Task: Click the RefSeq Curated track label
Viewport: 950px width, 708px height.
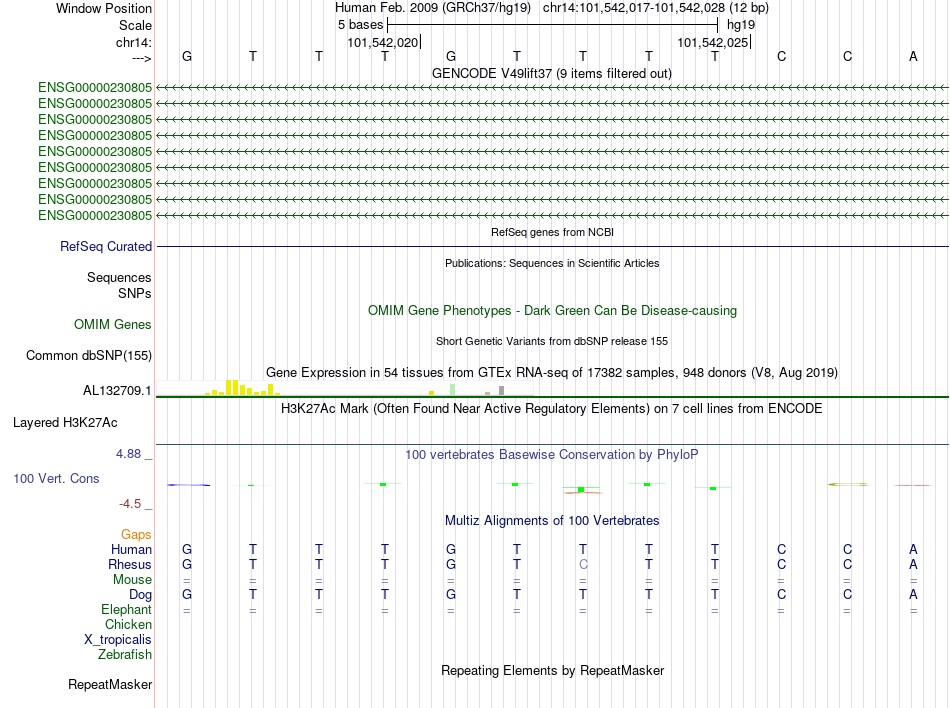Action: coord(106,246)
